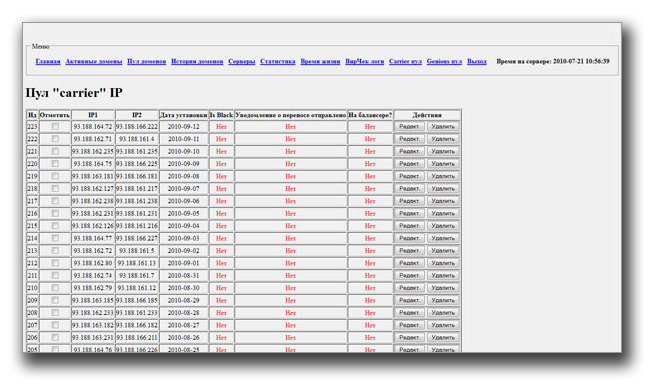The height and width of the screenshot is (385, 648).
Task: Click the Дата установки column header
Action: (183, 115)
